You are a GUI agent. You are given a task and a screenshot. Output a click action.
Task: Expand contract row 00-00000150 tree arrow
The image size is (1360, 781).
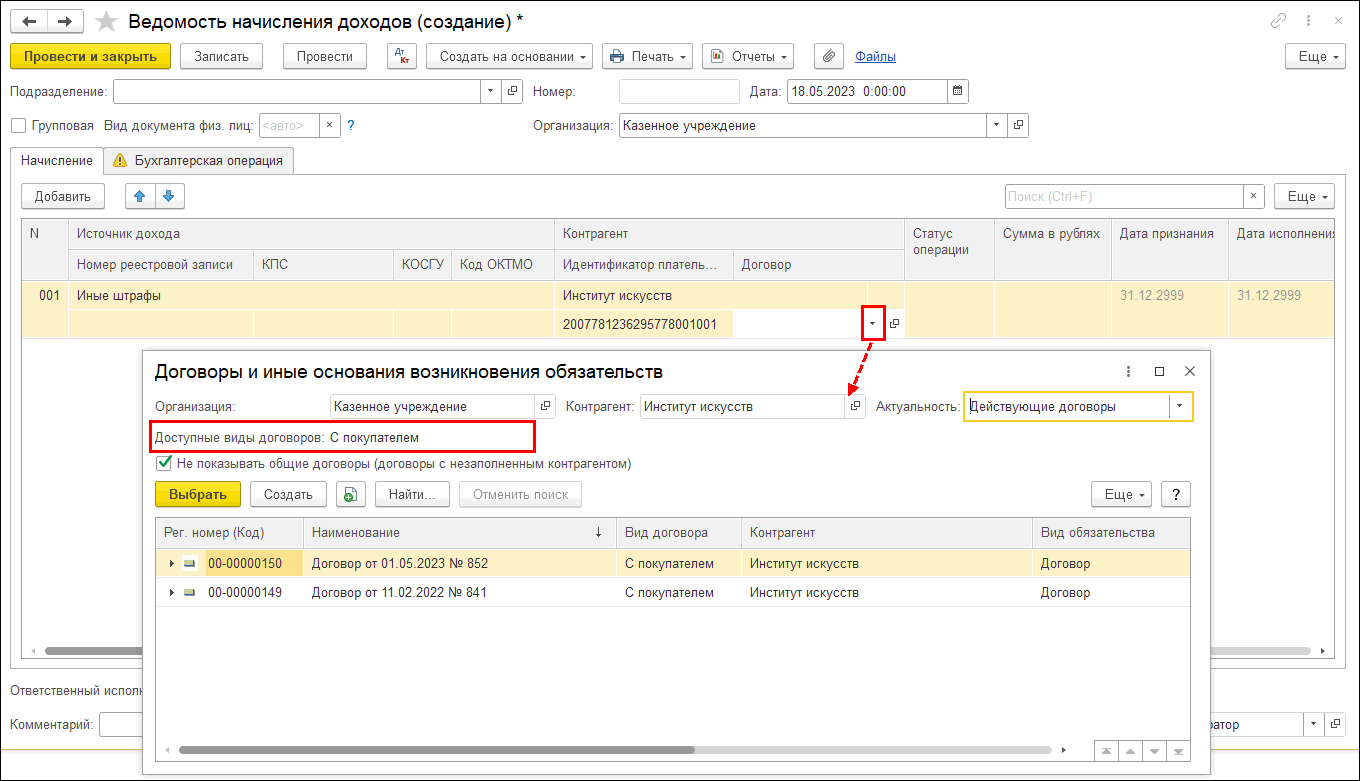172,564
